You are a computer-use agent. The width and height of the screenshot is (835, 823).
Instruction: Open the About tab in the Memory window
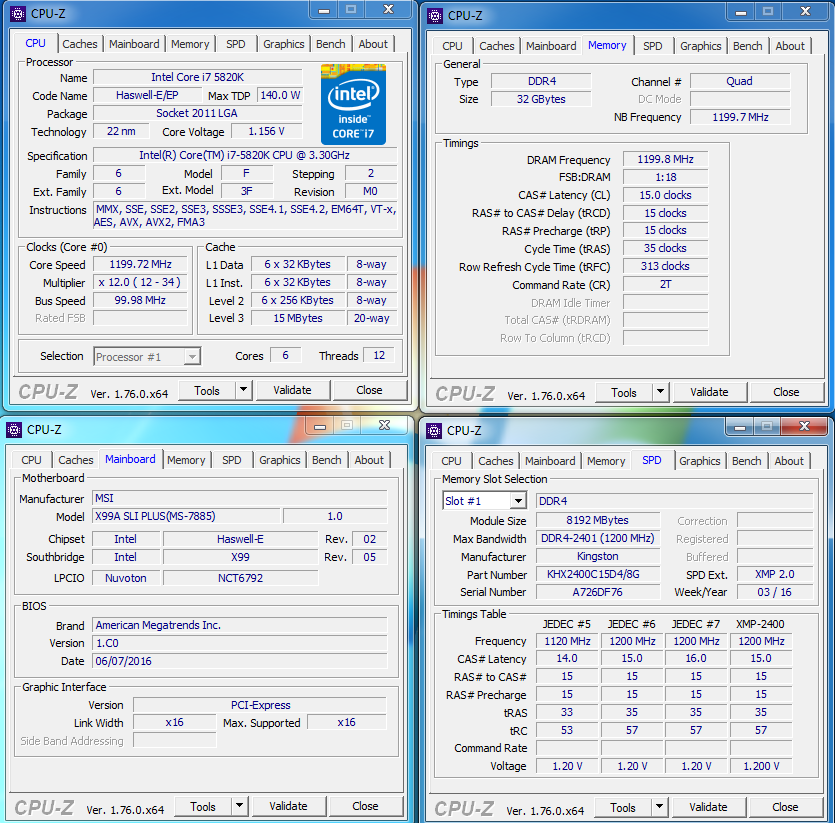pyautogui.click(x=790, y=46)
